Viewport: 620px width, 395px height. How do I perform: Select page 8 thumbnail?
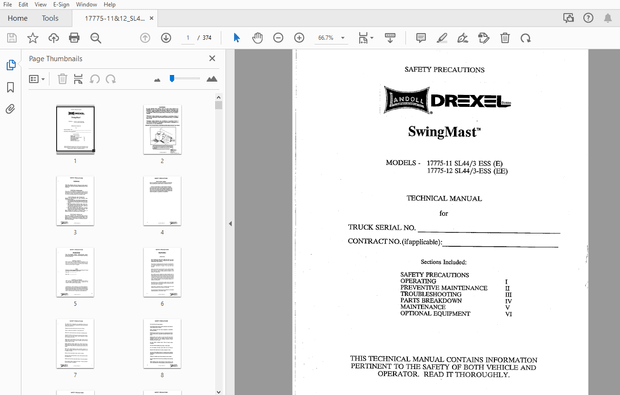[x=162, y=344]
